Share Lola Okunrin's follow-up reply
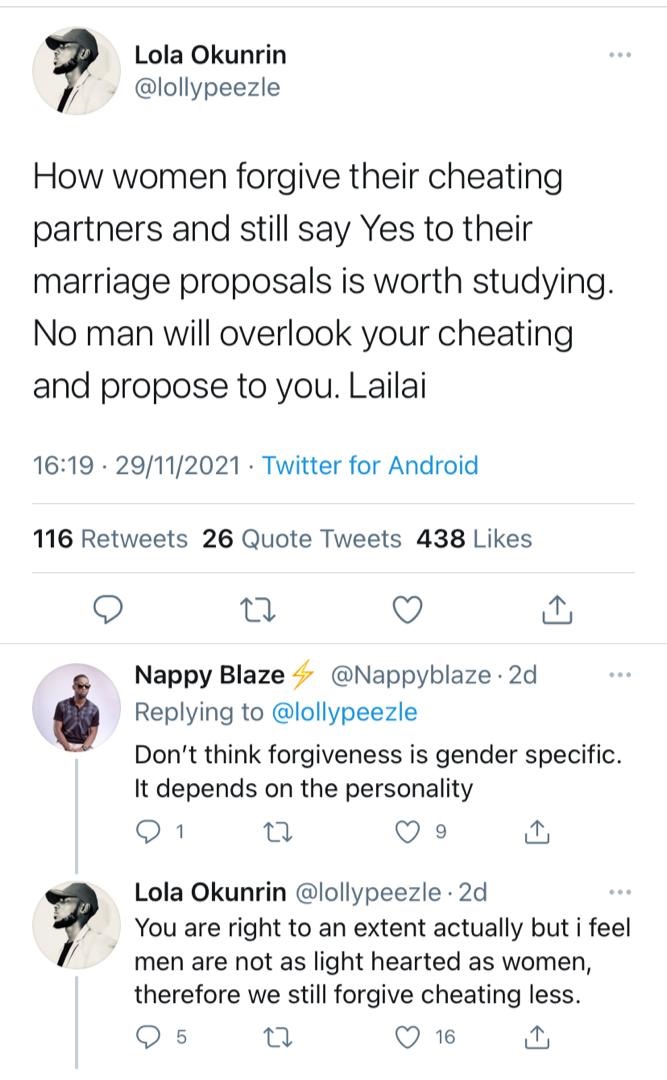Screen dimensions: 667x1080 pyautogui.click(x=537, y=1037)
